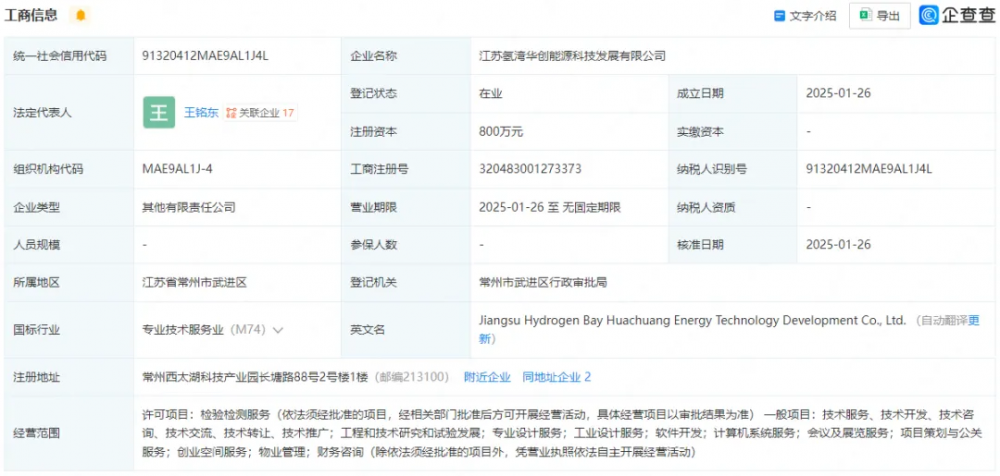Click the orange bell notification icon

80,15
